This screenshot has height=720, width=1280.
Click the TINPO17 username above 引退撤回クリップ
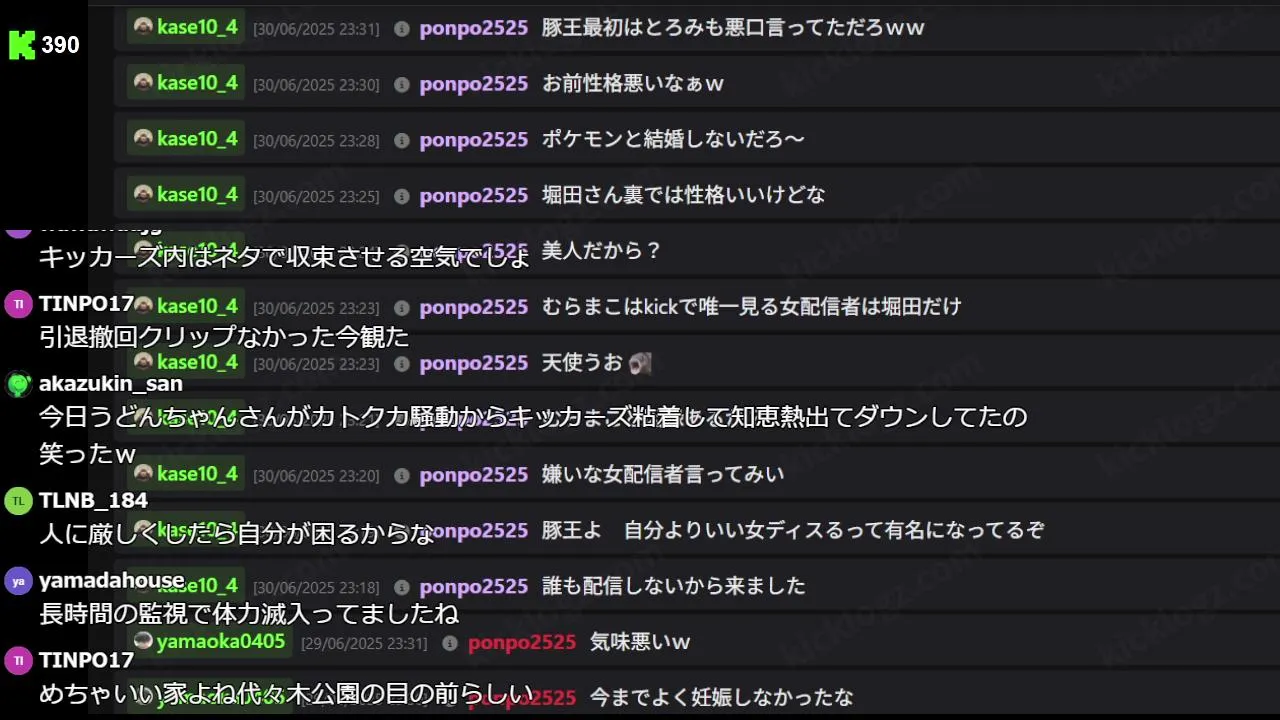coord(86,303)
